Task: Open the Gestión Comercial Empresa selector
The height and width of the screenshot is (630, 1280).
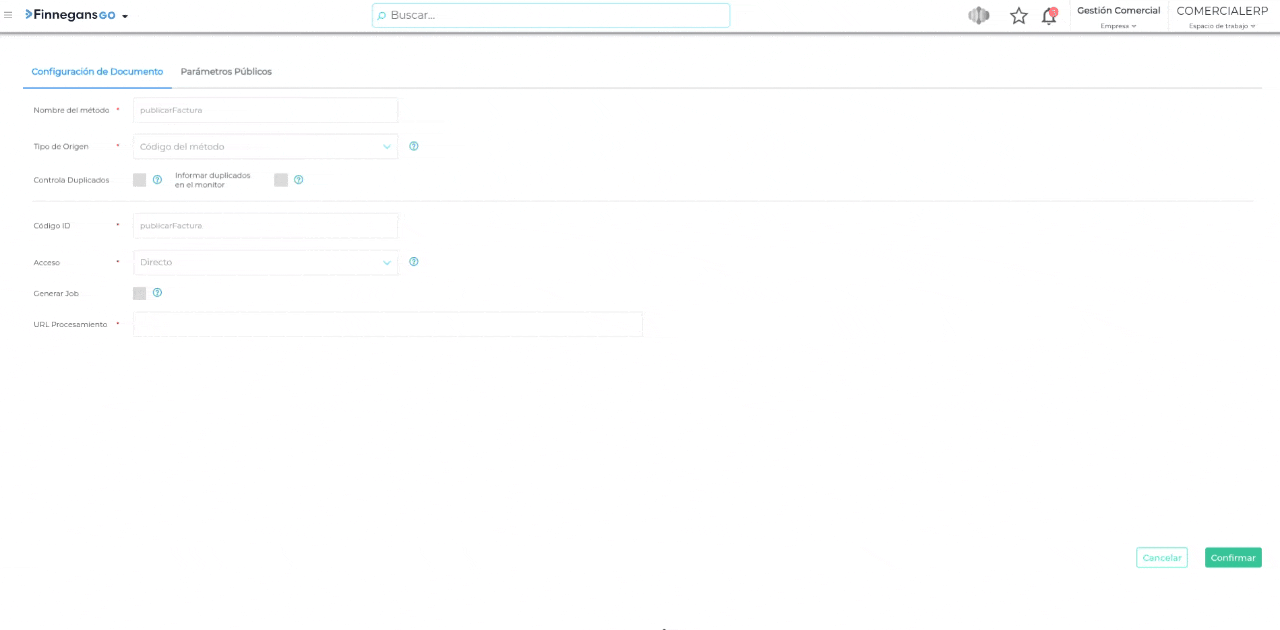Action: pos(1118,17)
